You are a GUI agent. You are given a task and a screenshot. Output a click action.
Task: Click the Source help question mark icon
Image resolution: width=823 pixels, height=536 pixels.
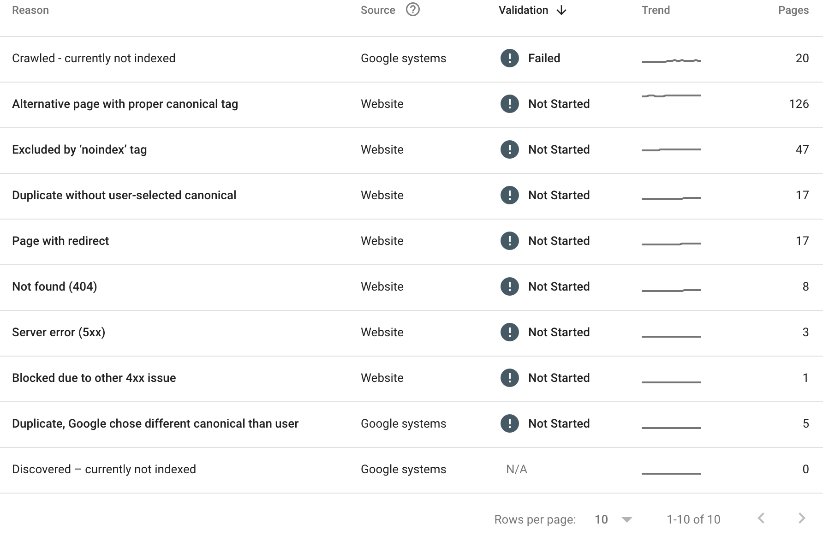pos(413,10)
